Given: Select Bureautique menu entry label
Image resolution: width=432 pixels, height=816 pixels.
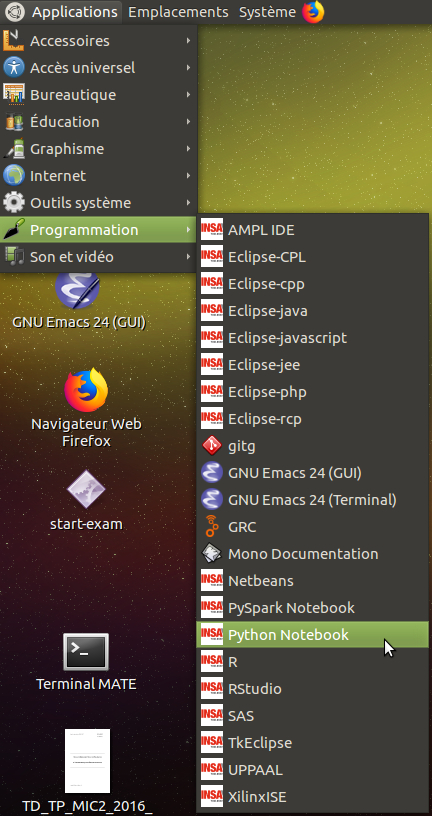Looking at the screenshot, I should (73, 95).
